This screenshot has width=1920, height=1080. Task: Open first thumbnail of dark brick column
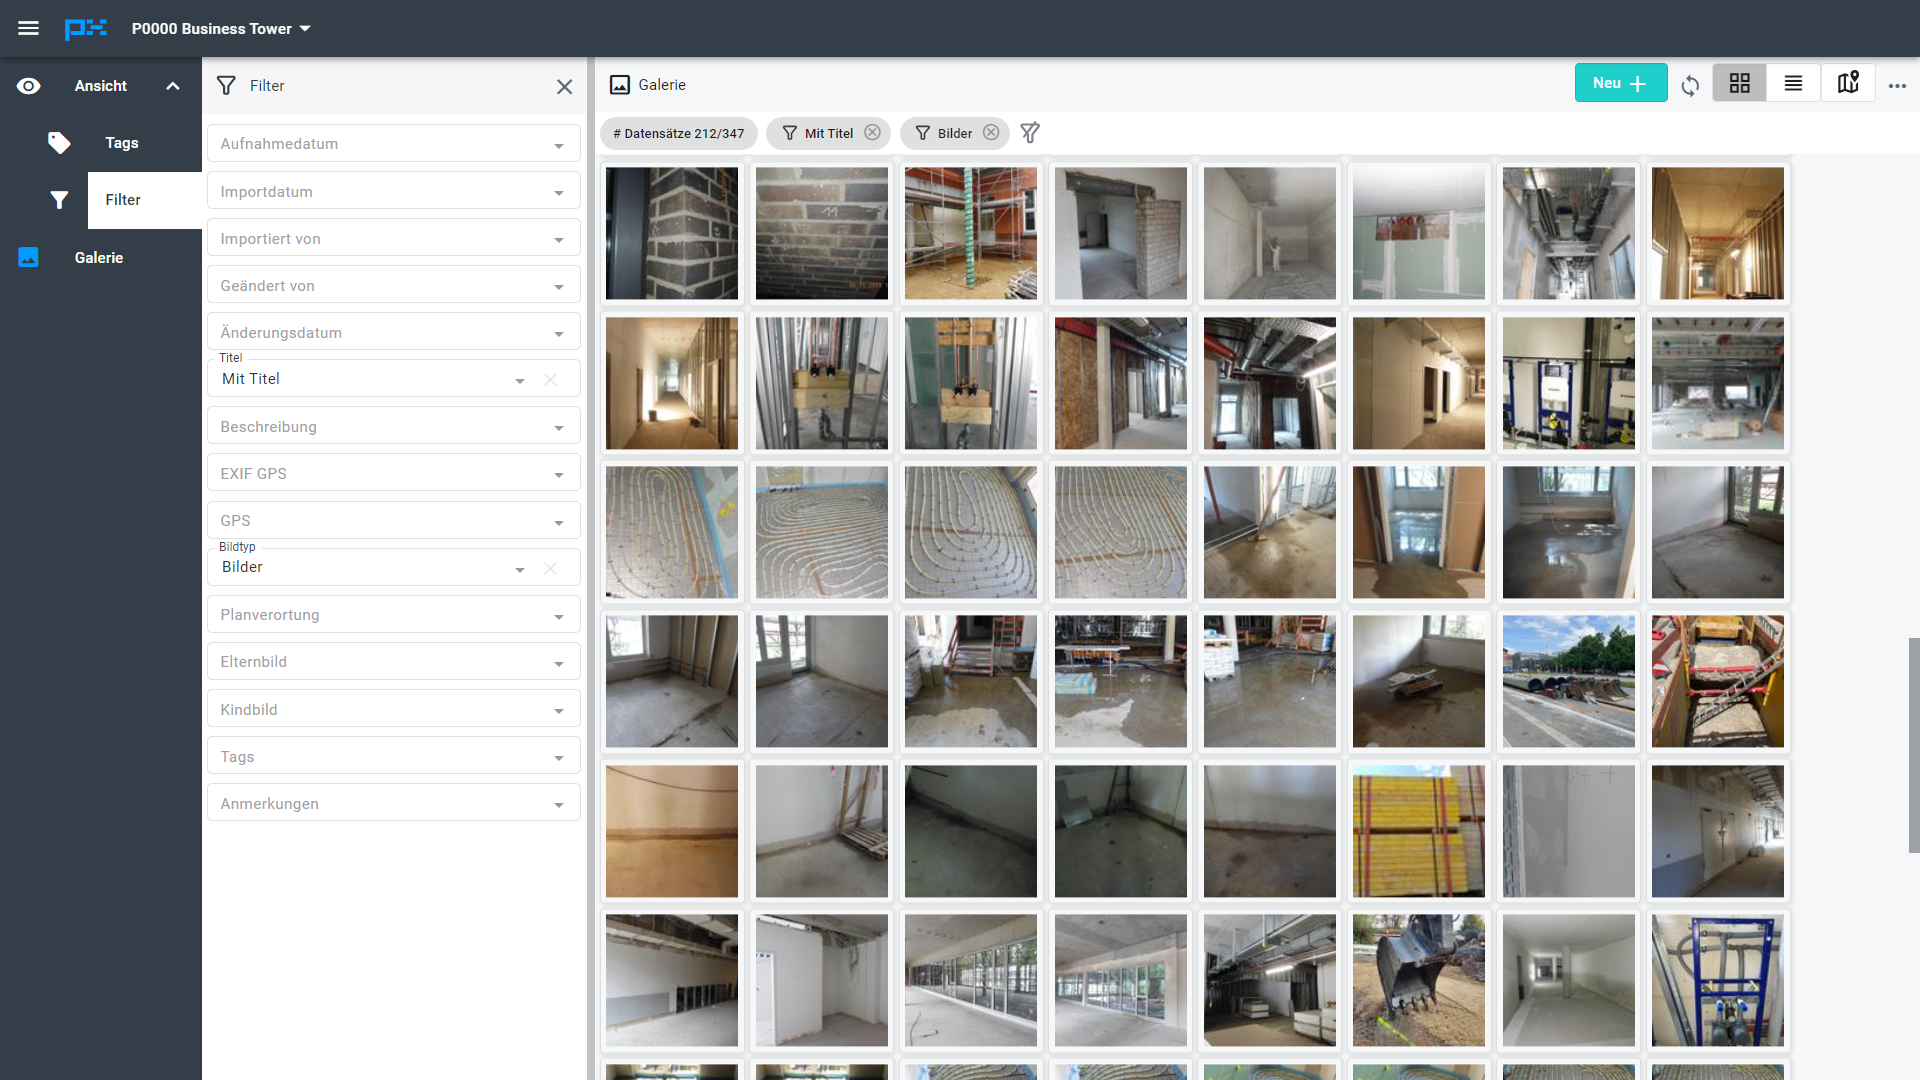tap(672, 233)
